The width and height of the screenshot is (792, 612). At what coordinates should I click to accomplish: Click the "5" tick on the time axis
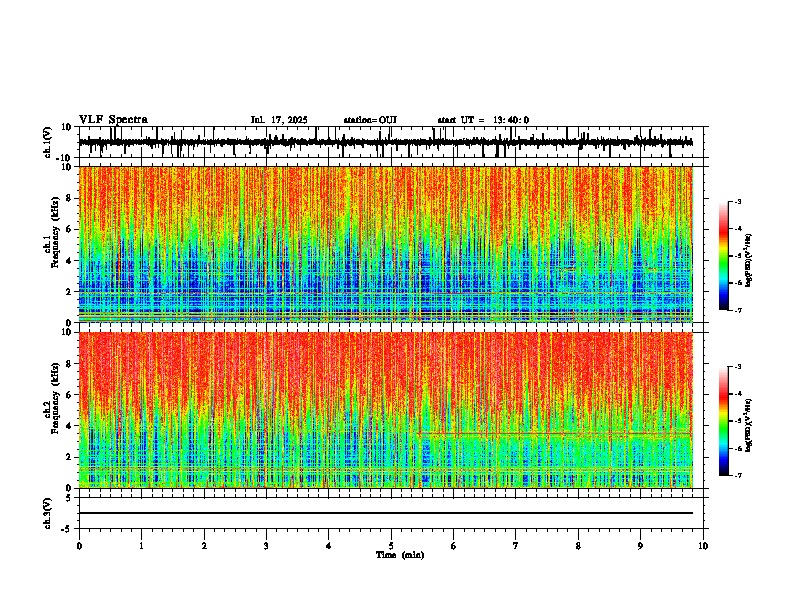pos(391,546)
